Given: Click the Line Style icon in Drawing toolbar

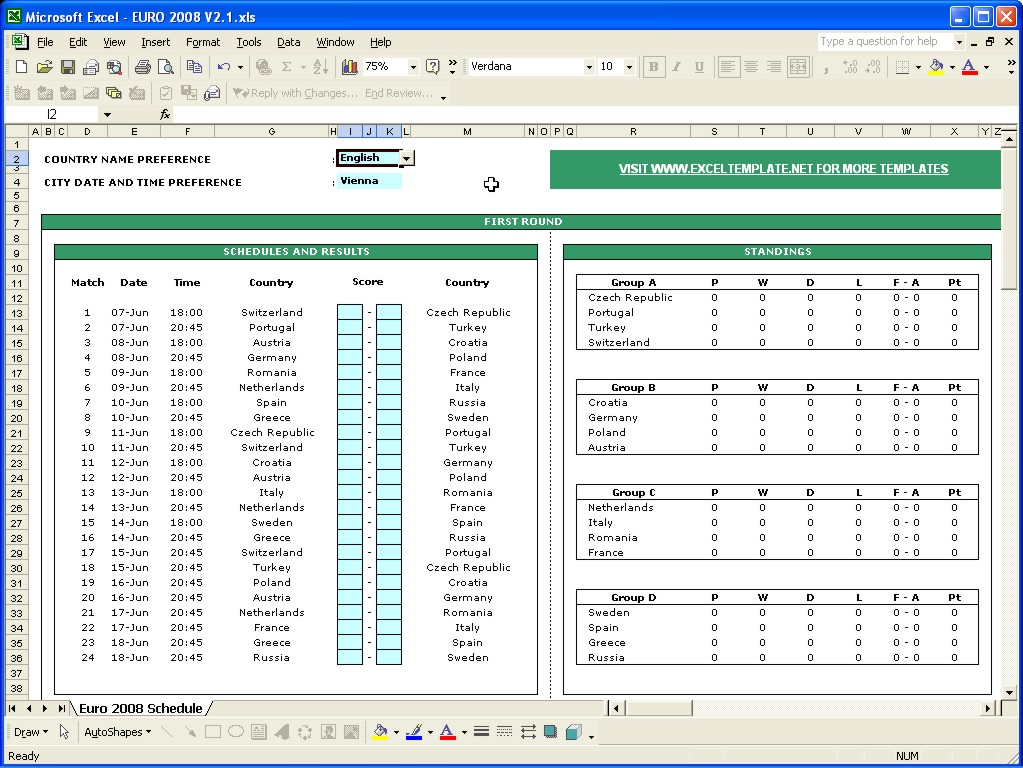Looking at the screenshot, I should pyautogui.click(x=481, y=732).
